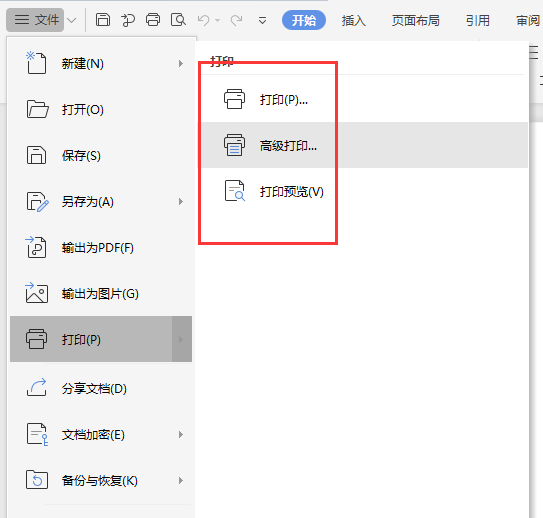Open the 页面布局 tab

coord(416,20)
